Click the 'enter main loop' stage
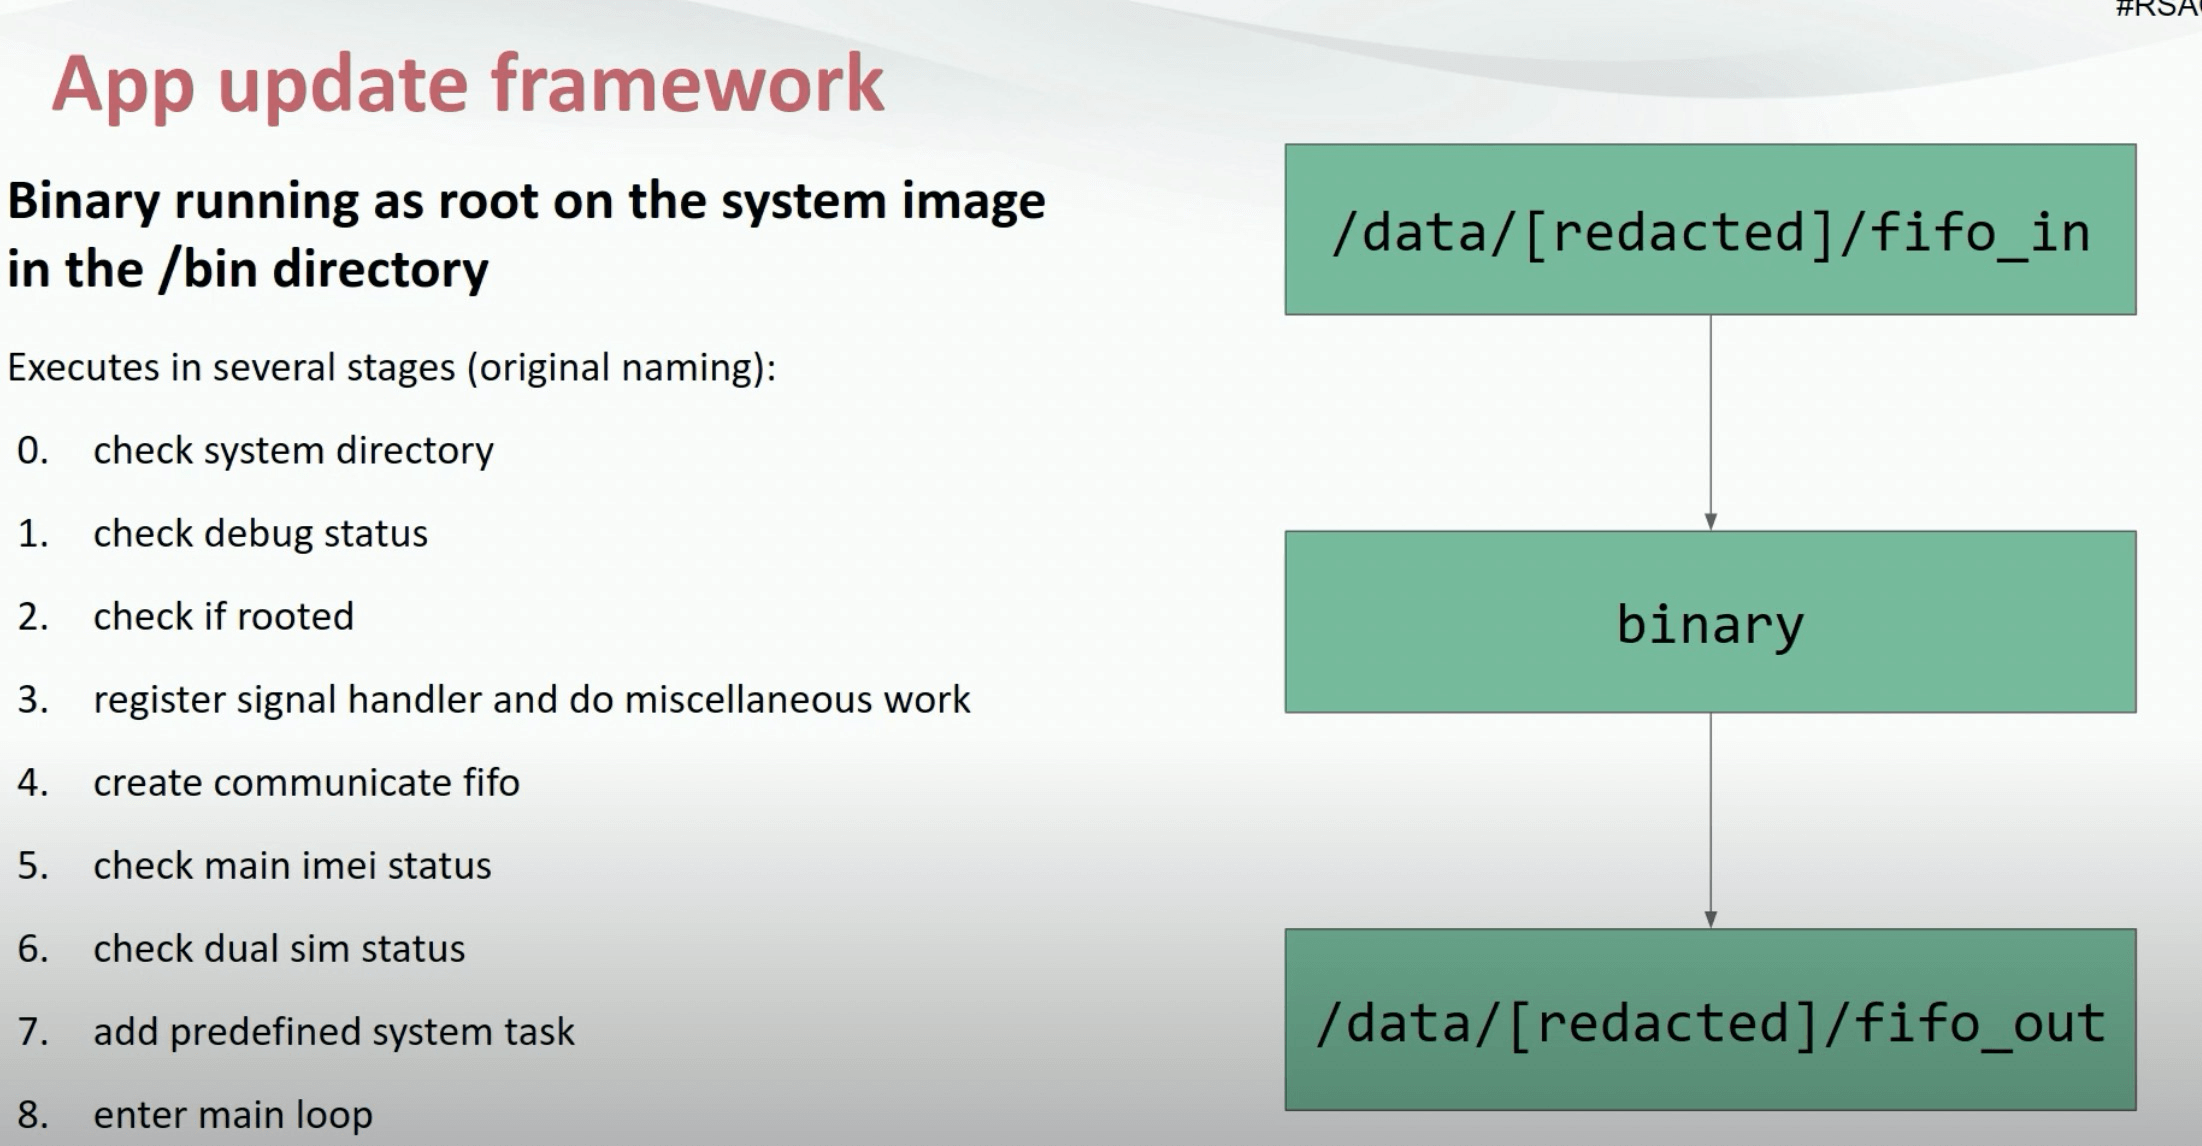Viewport: 2202px width, 1146px height. coord(233,1114)
